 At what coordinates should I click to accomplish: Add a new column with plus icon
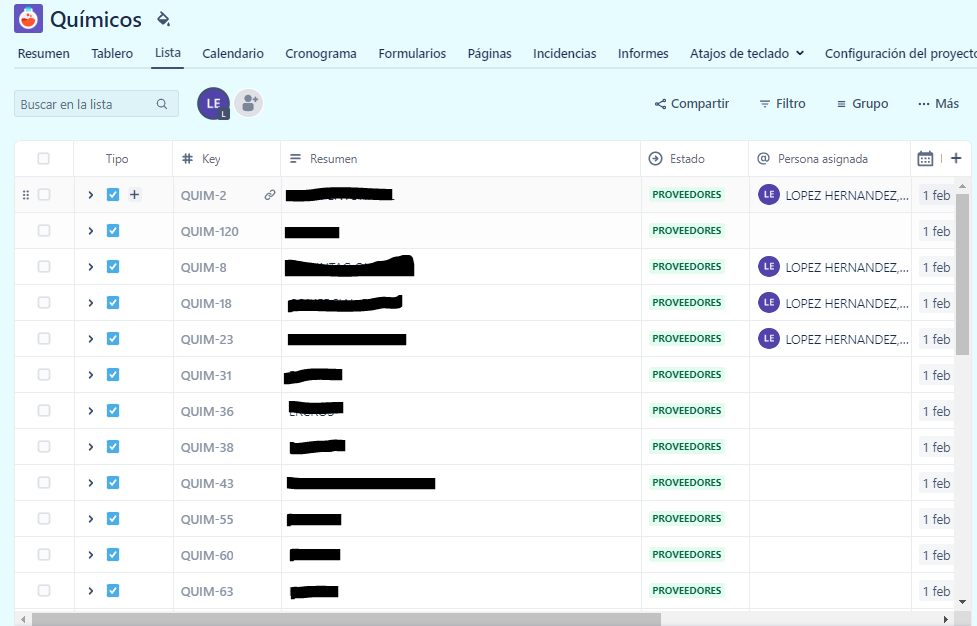tap(956, 158)
